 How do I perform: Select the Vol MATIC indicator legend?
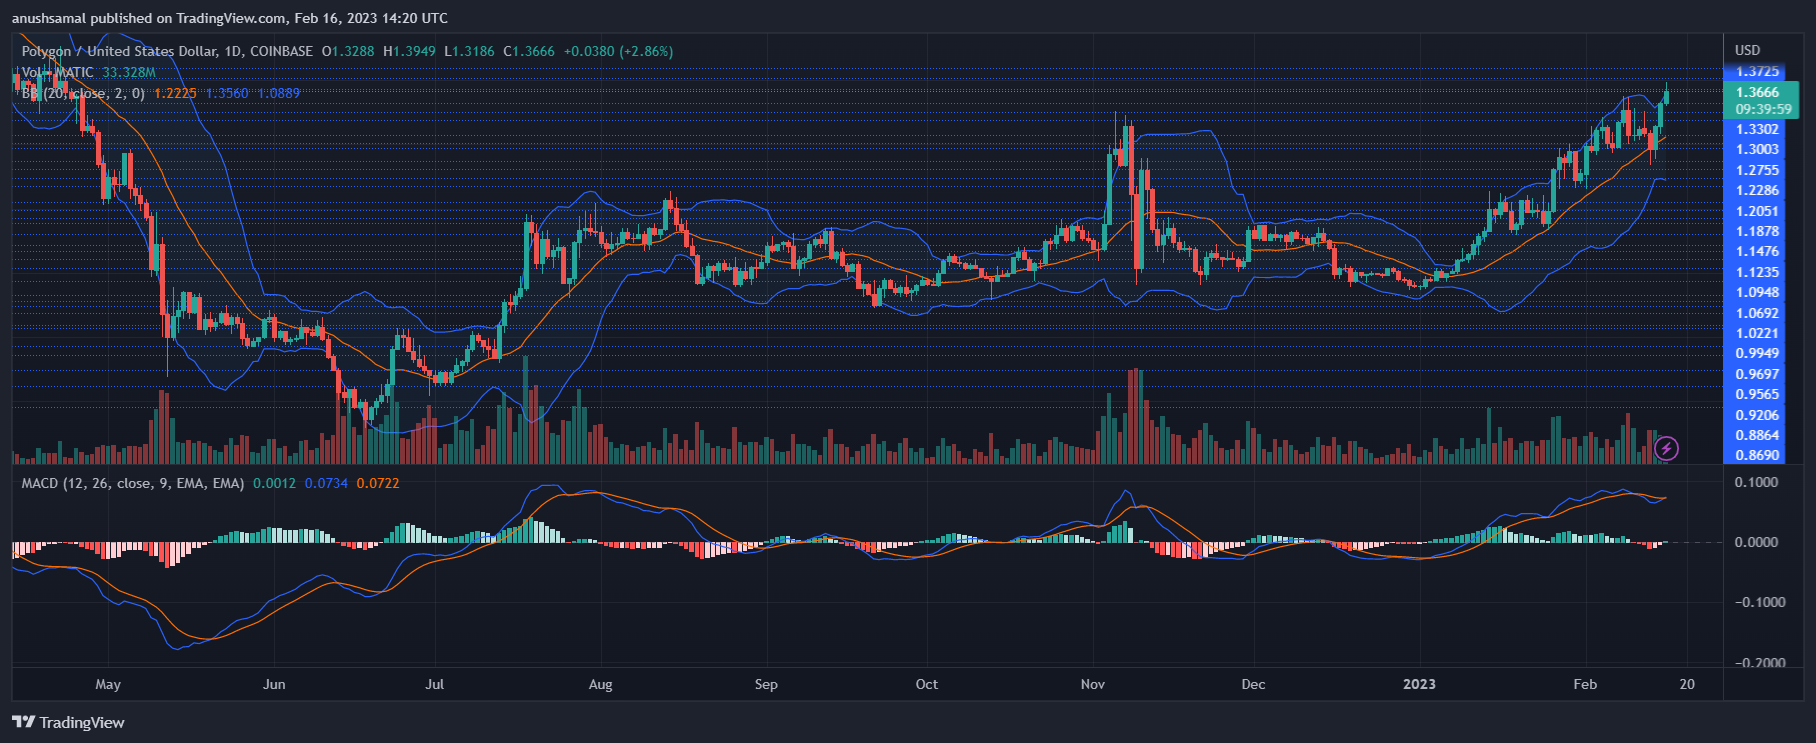(x=58, y=72)
